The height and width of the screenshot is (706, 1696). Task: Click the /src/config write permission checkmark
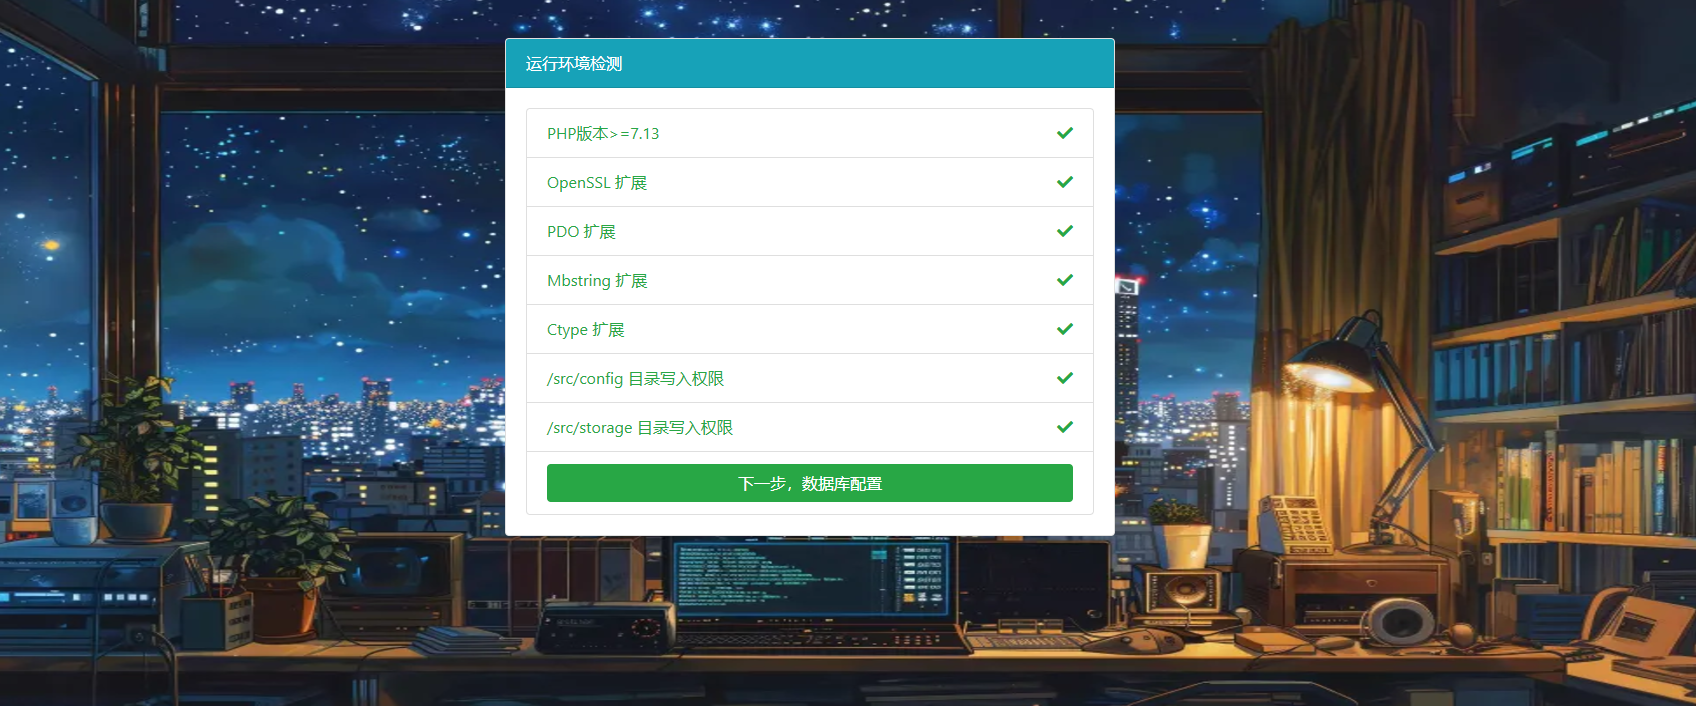[x=1064, y=378]
